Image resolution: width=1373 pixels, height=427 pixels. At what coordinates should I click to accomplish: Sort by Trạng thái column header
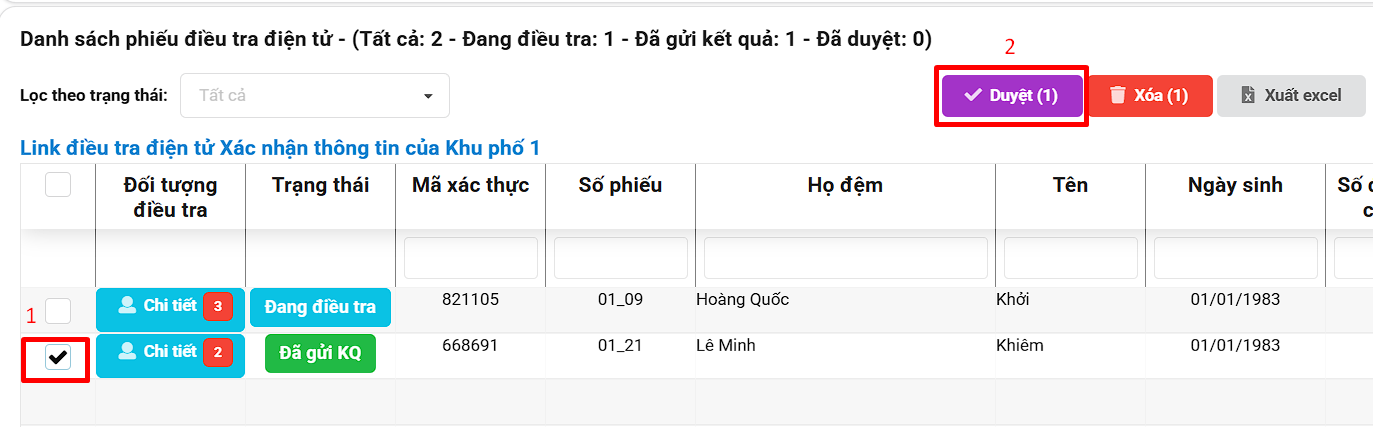[x=320, y=185]
